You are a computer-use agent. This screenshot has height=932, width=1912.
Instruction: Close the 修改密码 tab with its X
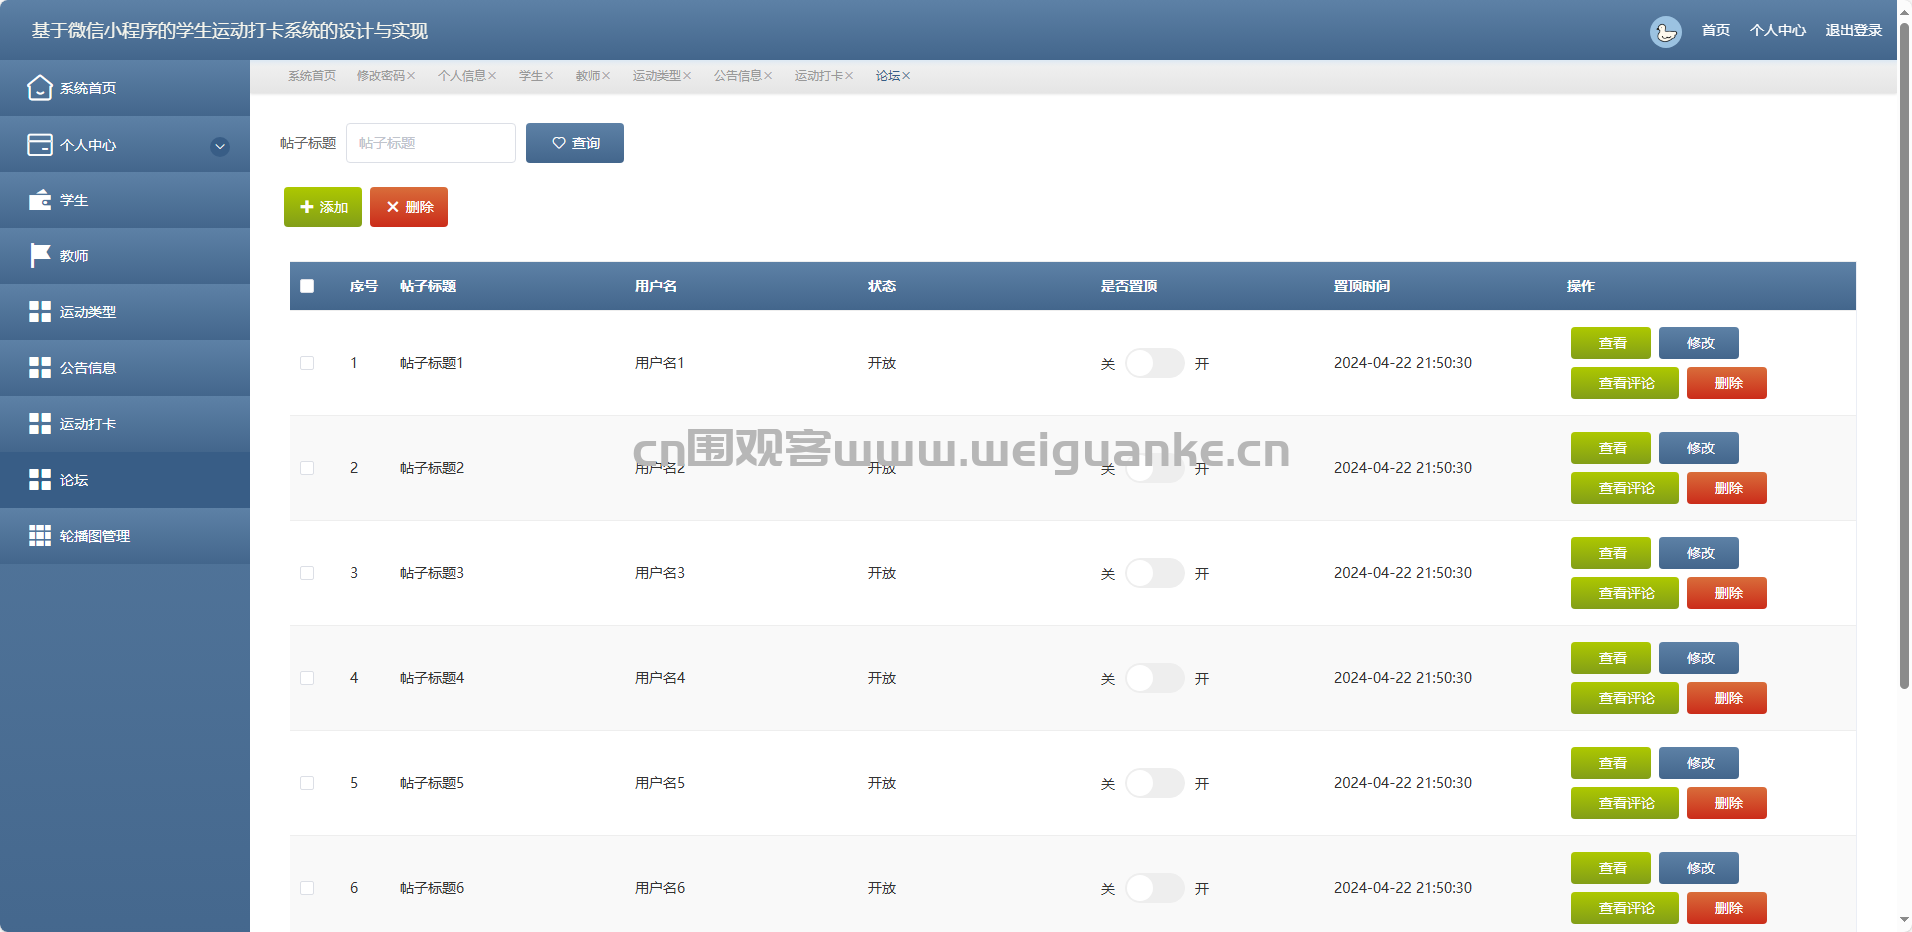[411, 76]
